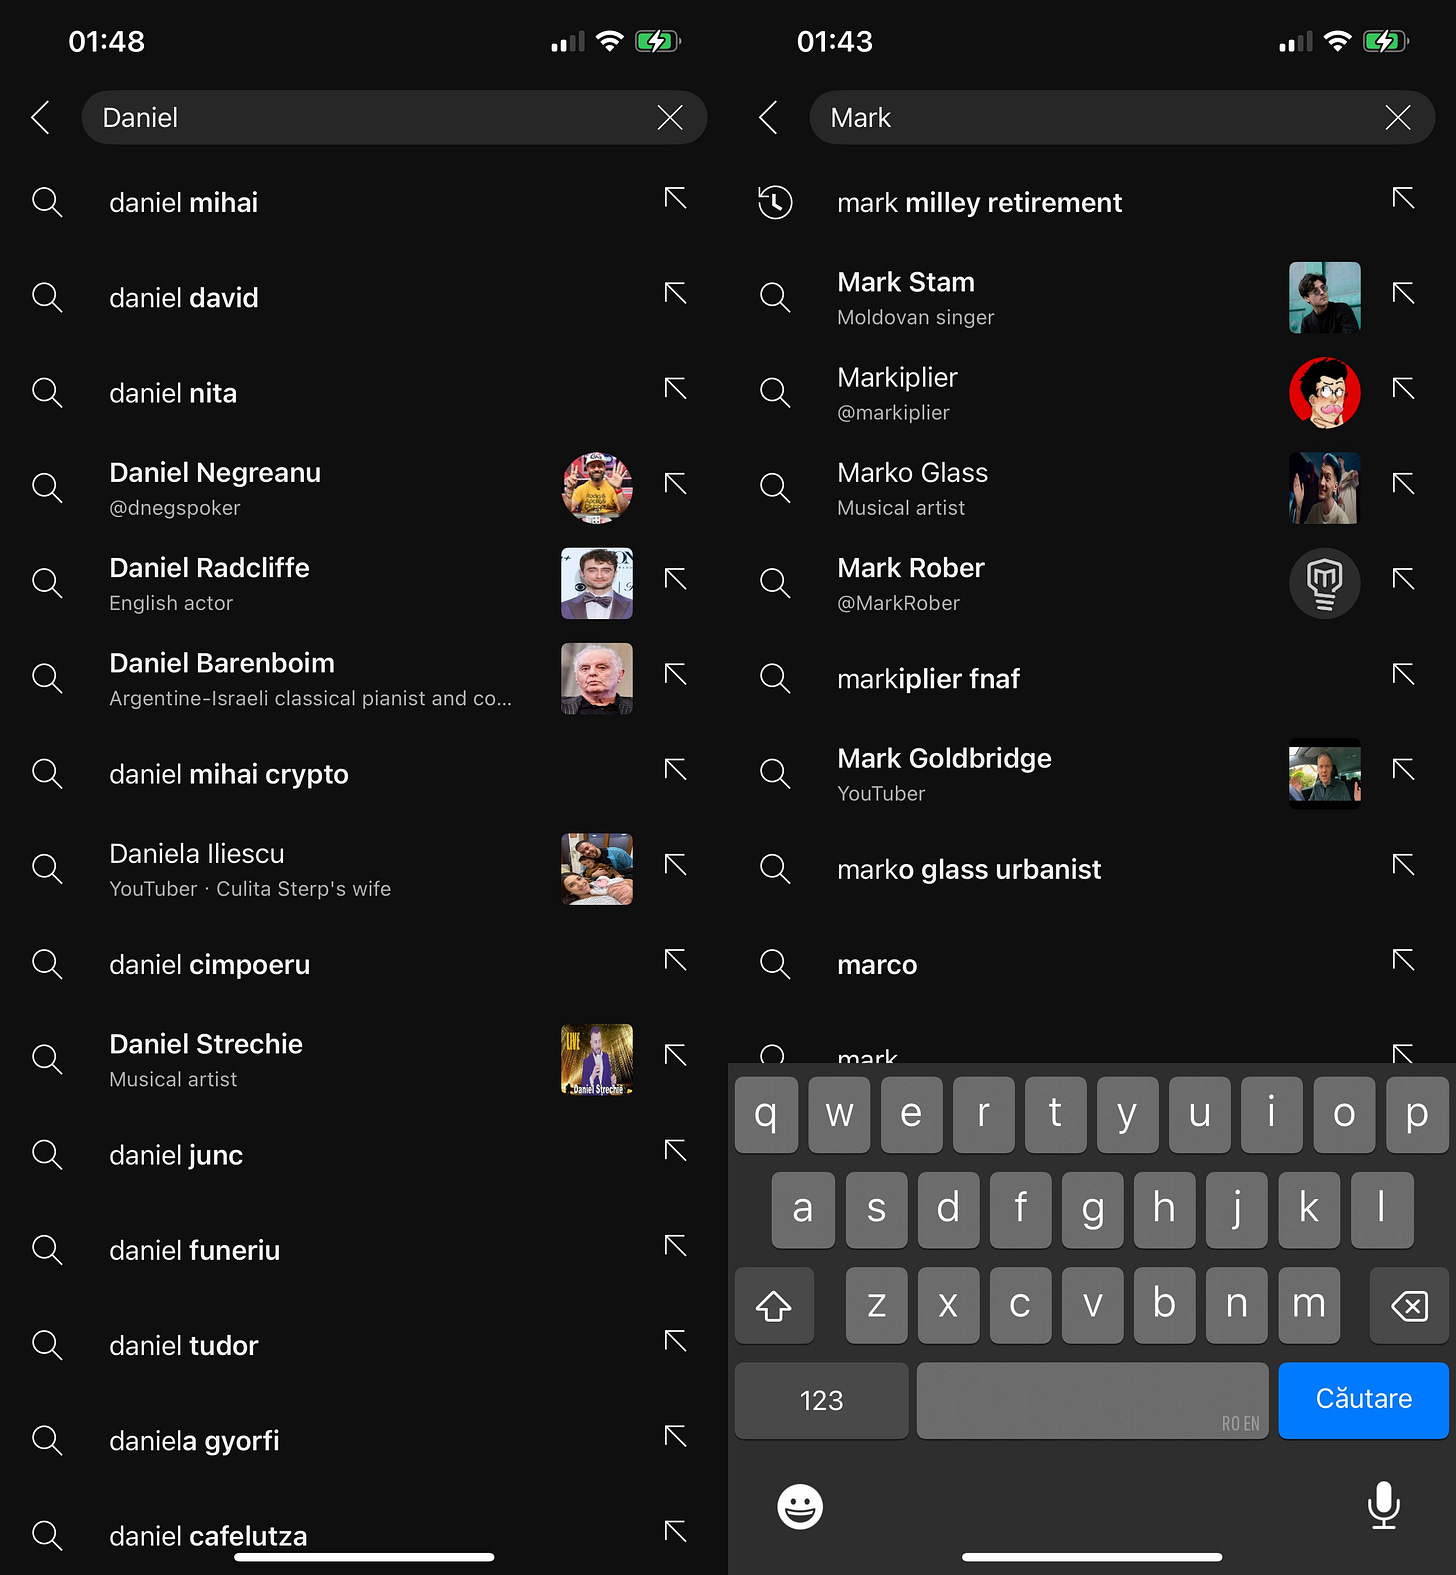Tap the Daniel search input field

(x=394, y=118)
